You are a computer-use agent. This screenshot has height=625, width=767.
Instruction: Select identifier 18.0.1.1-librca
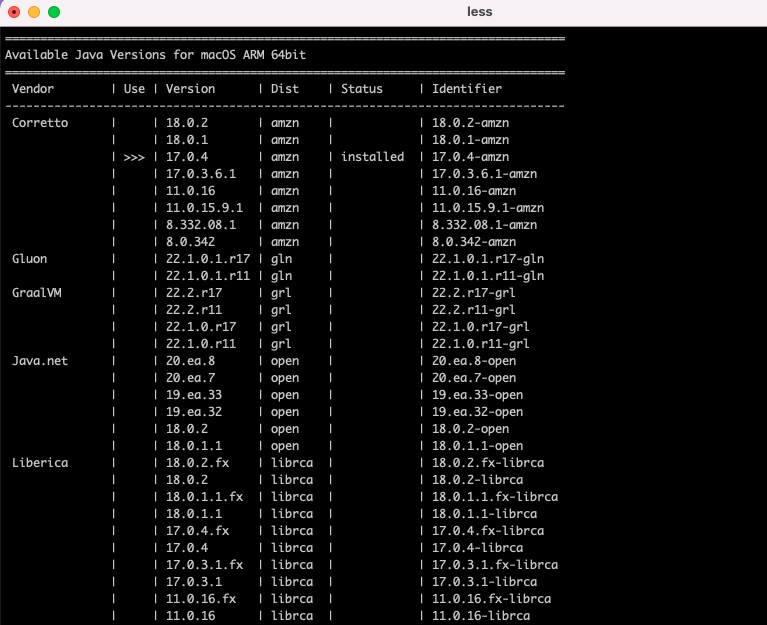[484, 514]
